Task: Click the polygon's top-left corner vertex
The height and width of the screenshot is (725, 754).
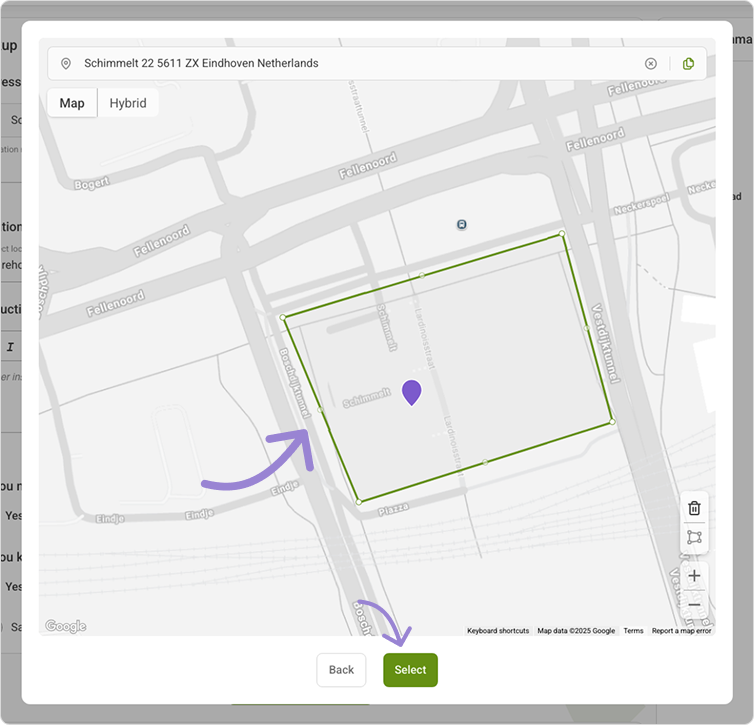Action: tap(283, 317)
